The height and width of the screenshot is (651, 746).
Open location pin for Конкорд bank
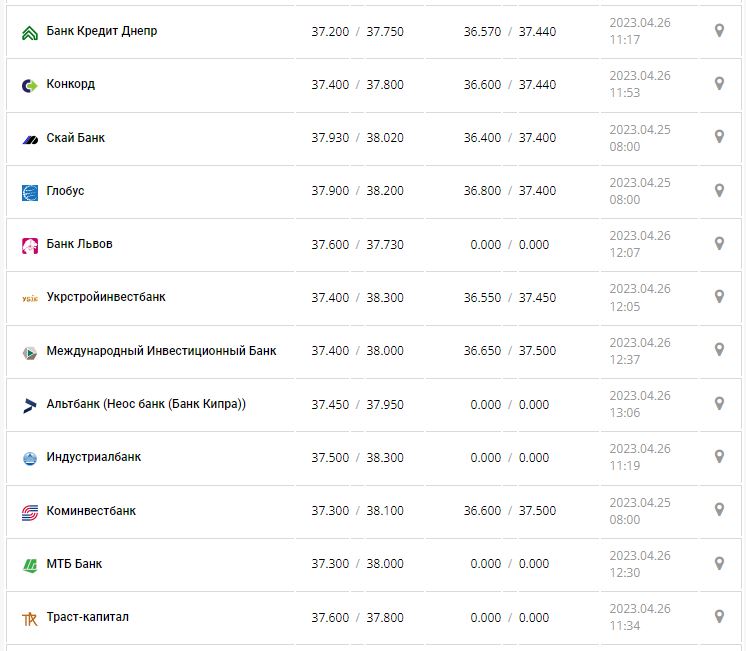click(718, 84)
